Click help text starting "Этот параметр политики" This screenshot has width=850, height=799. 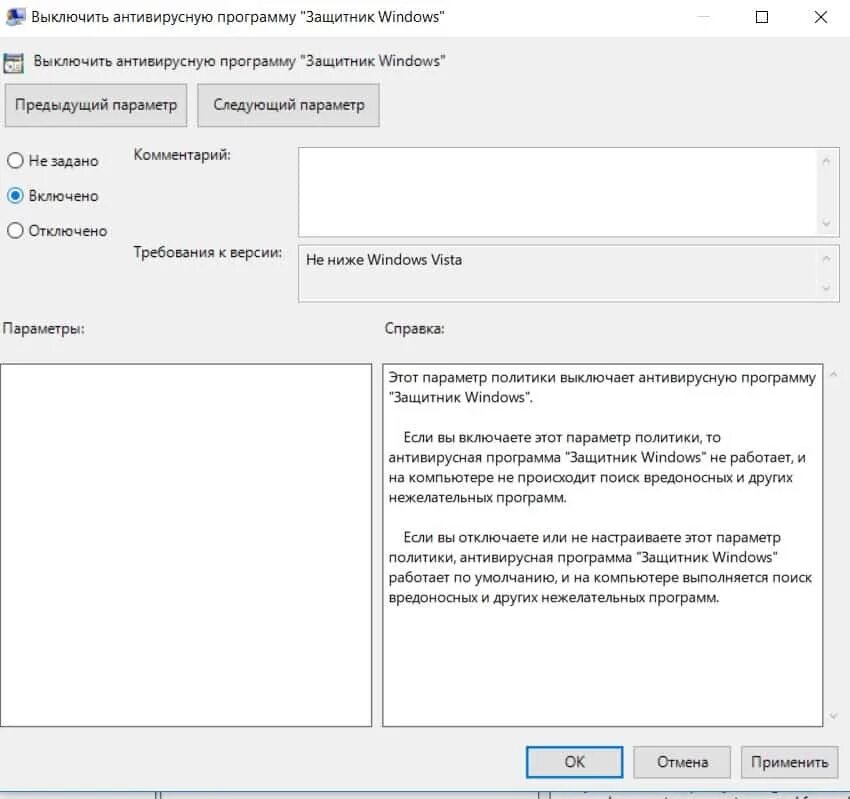602,387
